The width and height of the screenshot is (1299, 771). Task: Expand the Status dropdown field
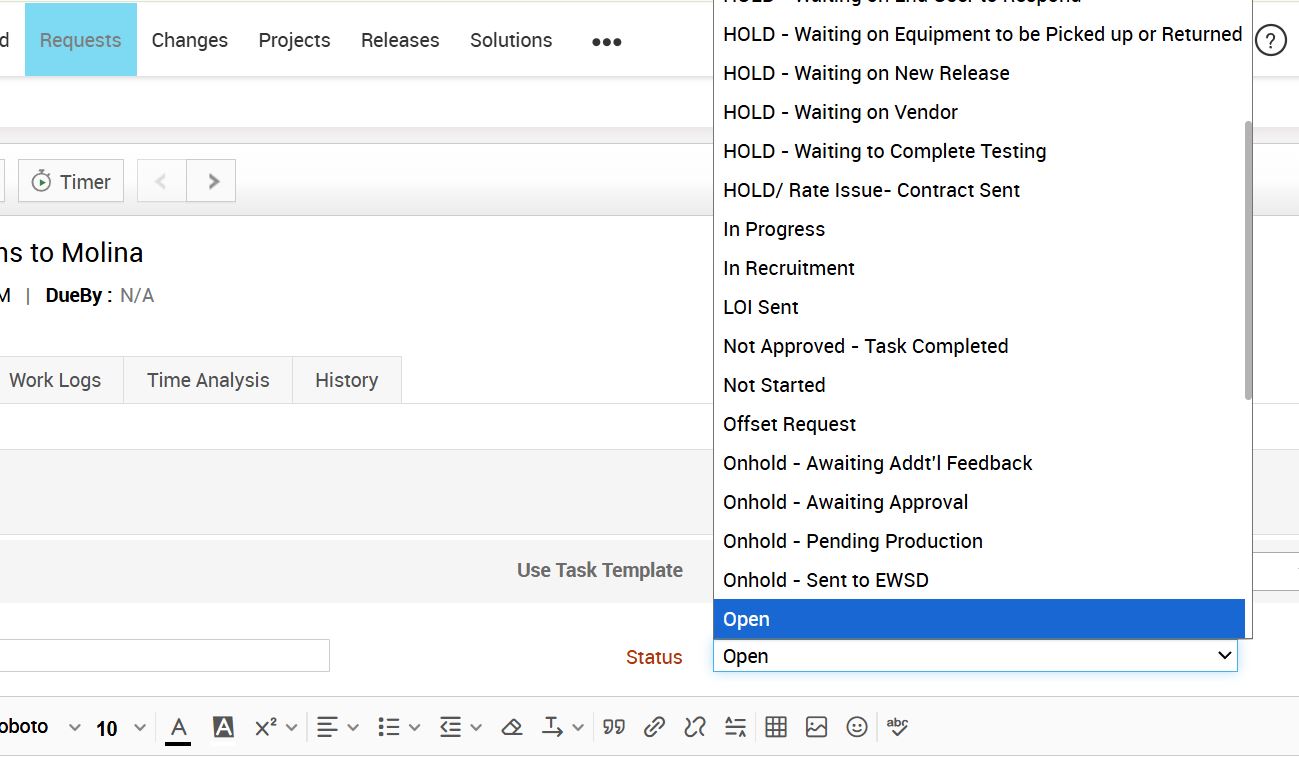[975, 656]
